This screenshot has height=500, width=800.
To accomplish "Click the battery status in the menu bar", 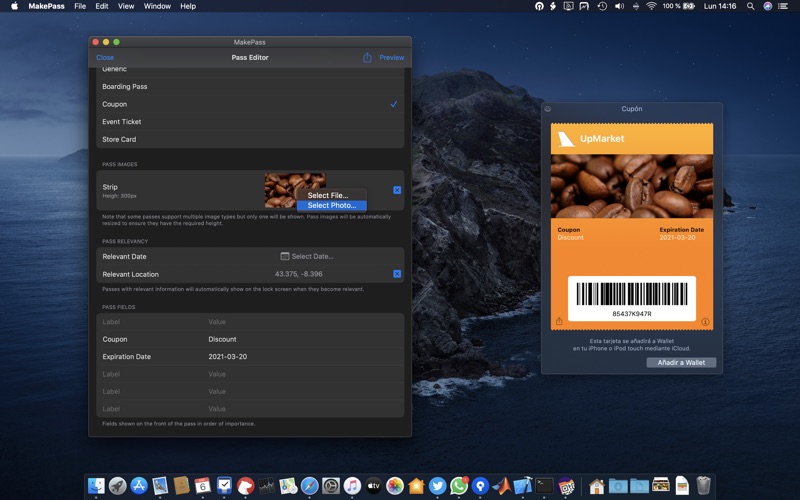I will pos(679,6).
